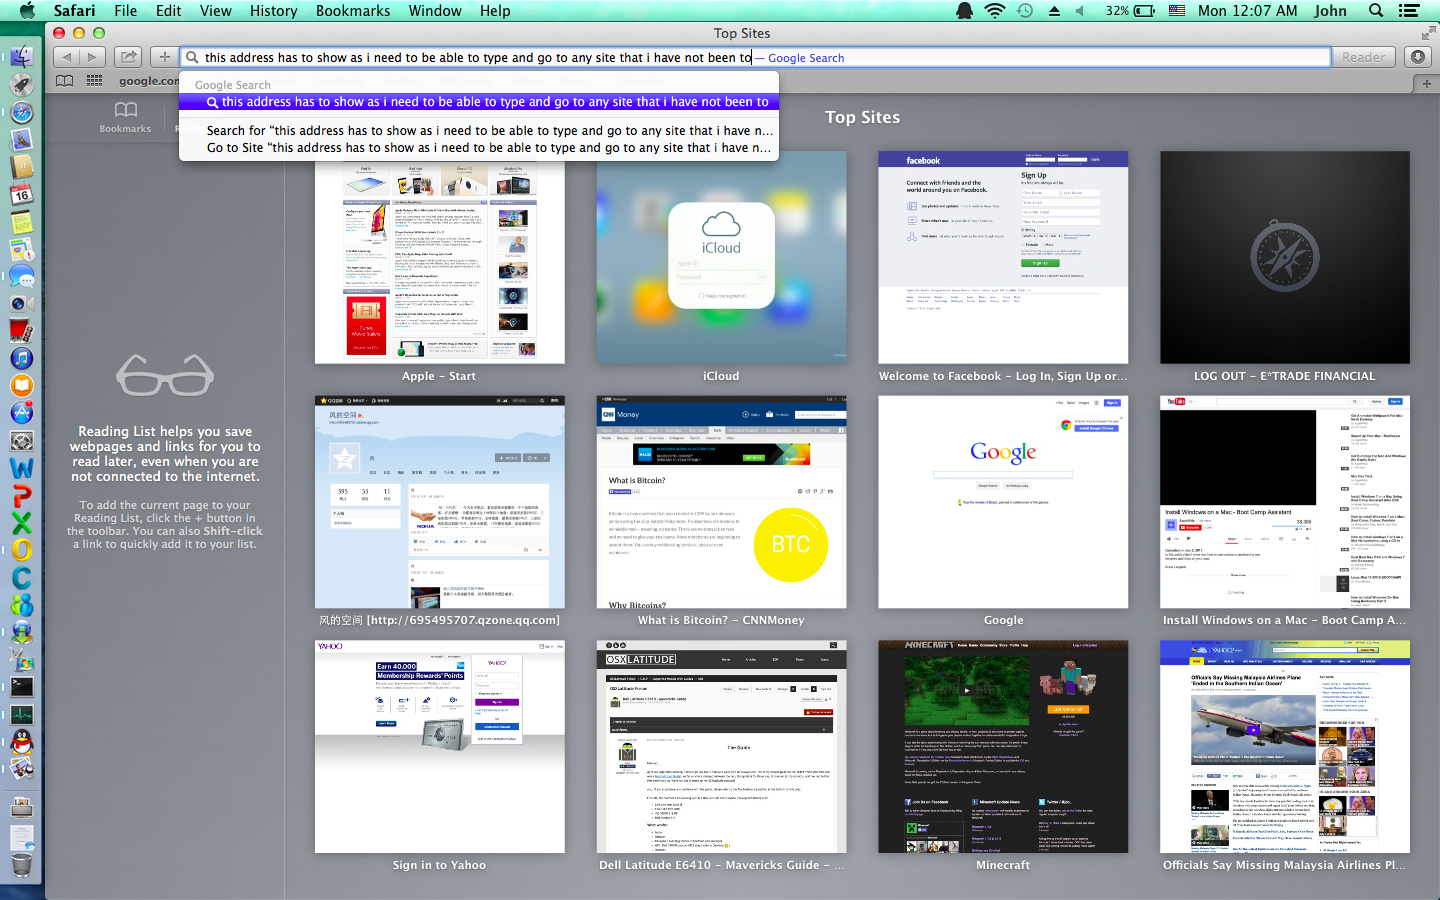Open Activity Monitor from the Dock

(21, 714)
